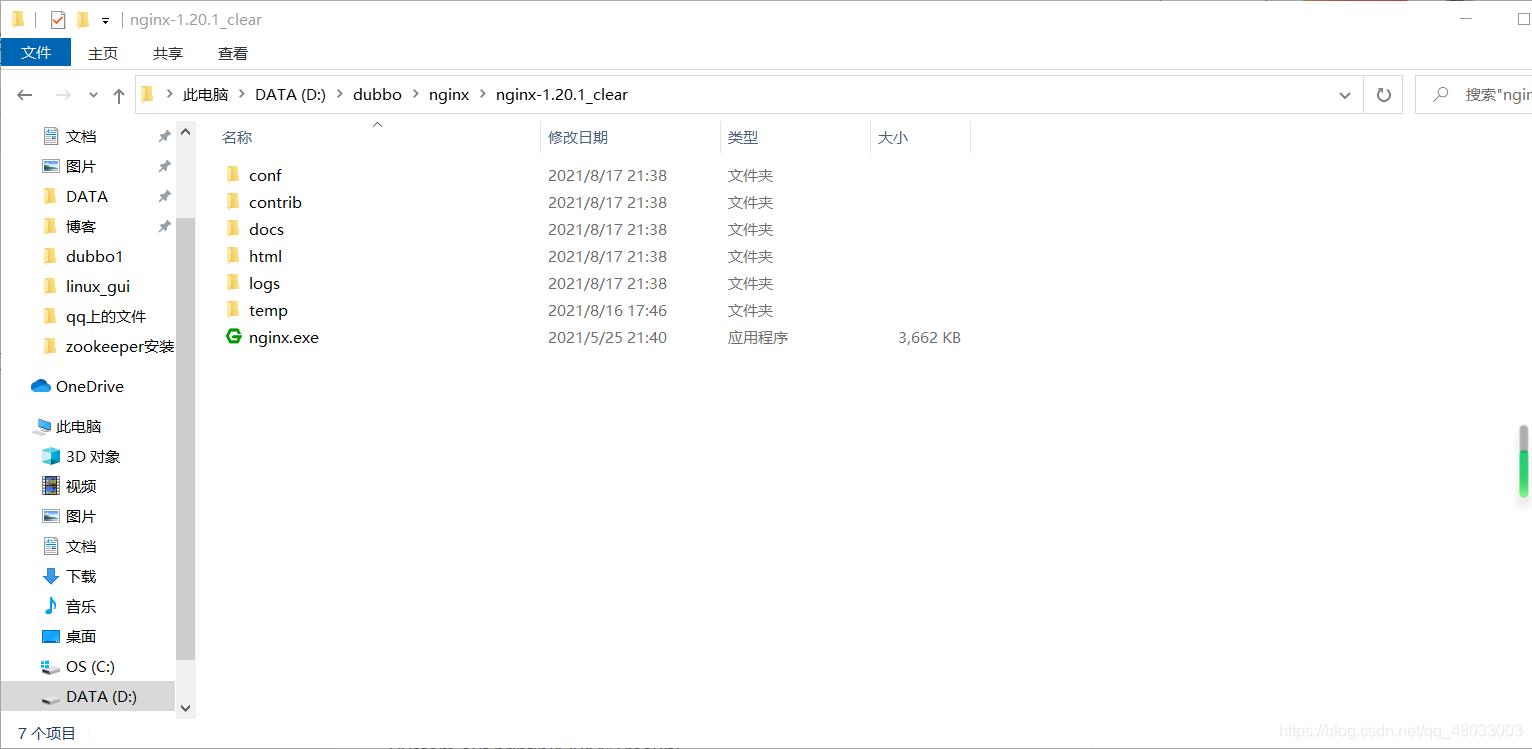The width and height of the screenshot is (1532, 749).
Task: Open linux_gui folder in sidebar
Action: 98,286
